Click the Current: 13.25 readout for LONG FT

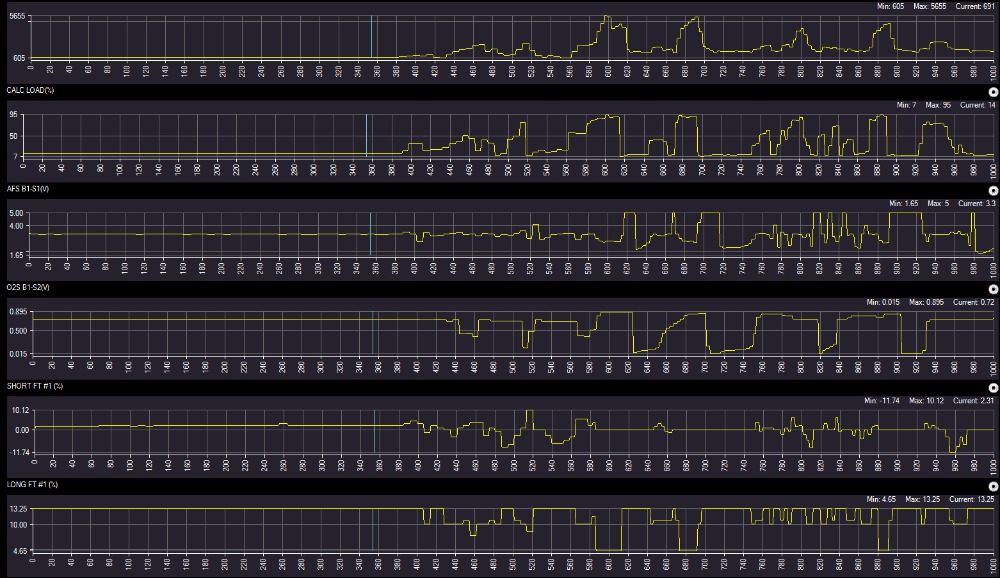(968, 498)
